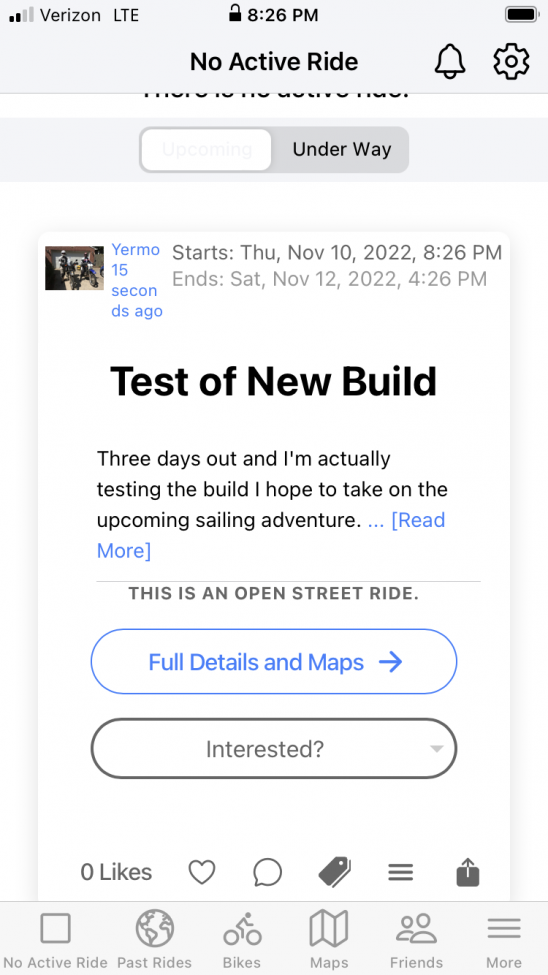Expand description with Read More link

click(271, 535)
